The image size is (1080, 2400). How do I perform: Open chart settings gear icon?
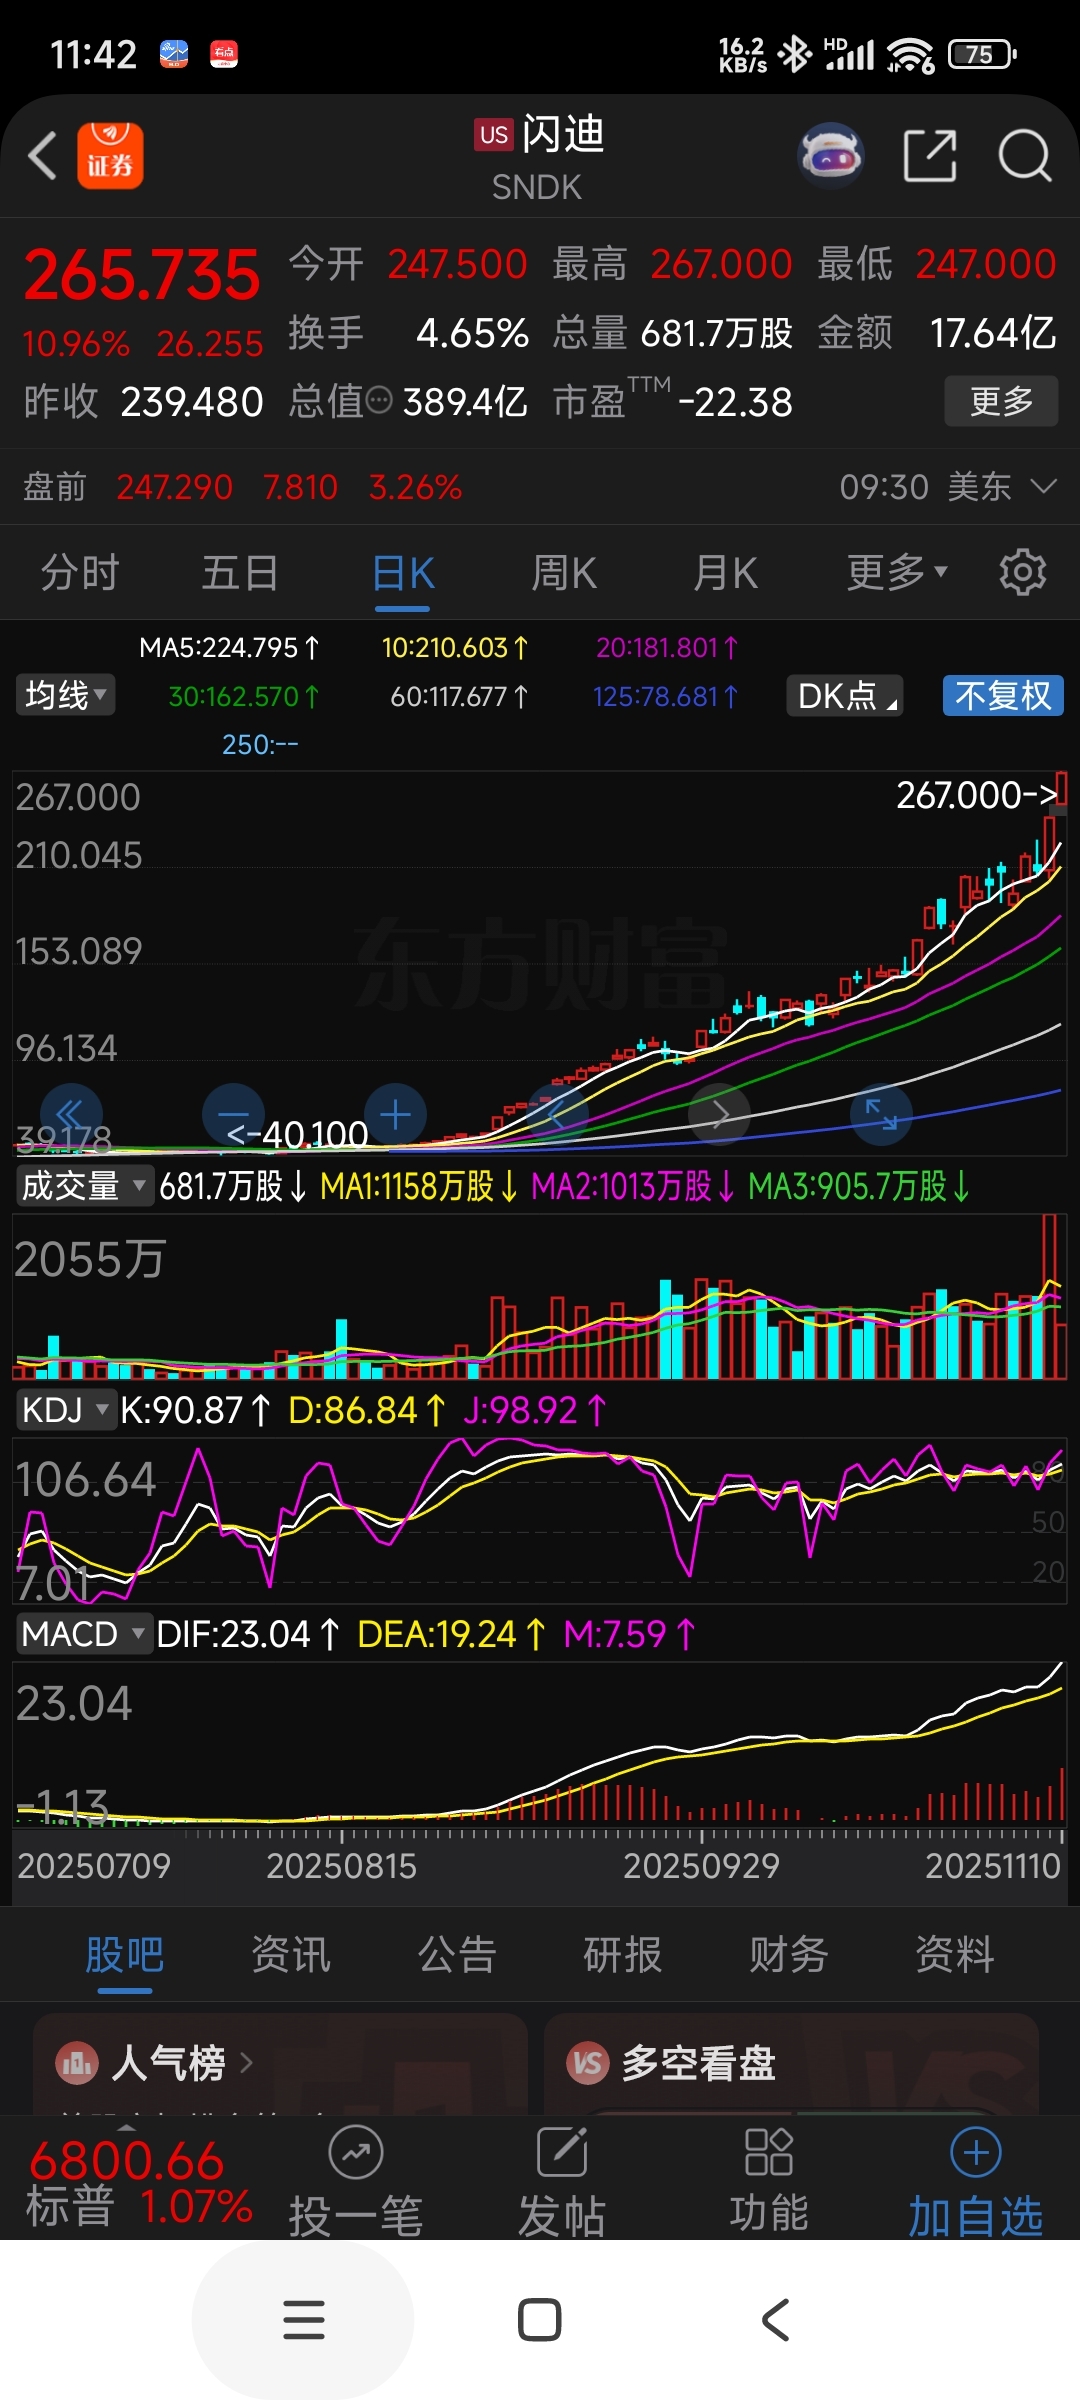(1022, 573)
